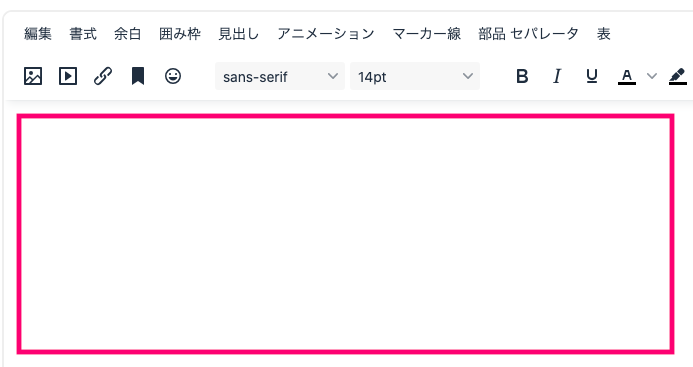Open the 囲み枠 menu
Screen dimensions: 693x367
click(x=180, y=34)
